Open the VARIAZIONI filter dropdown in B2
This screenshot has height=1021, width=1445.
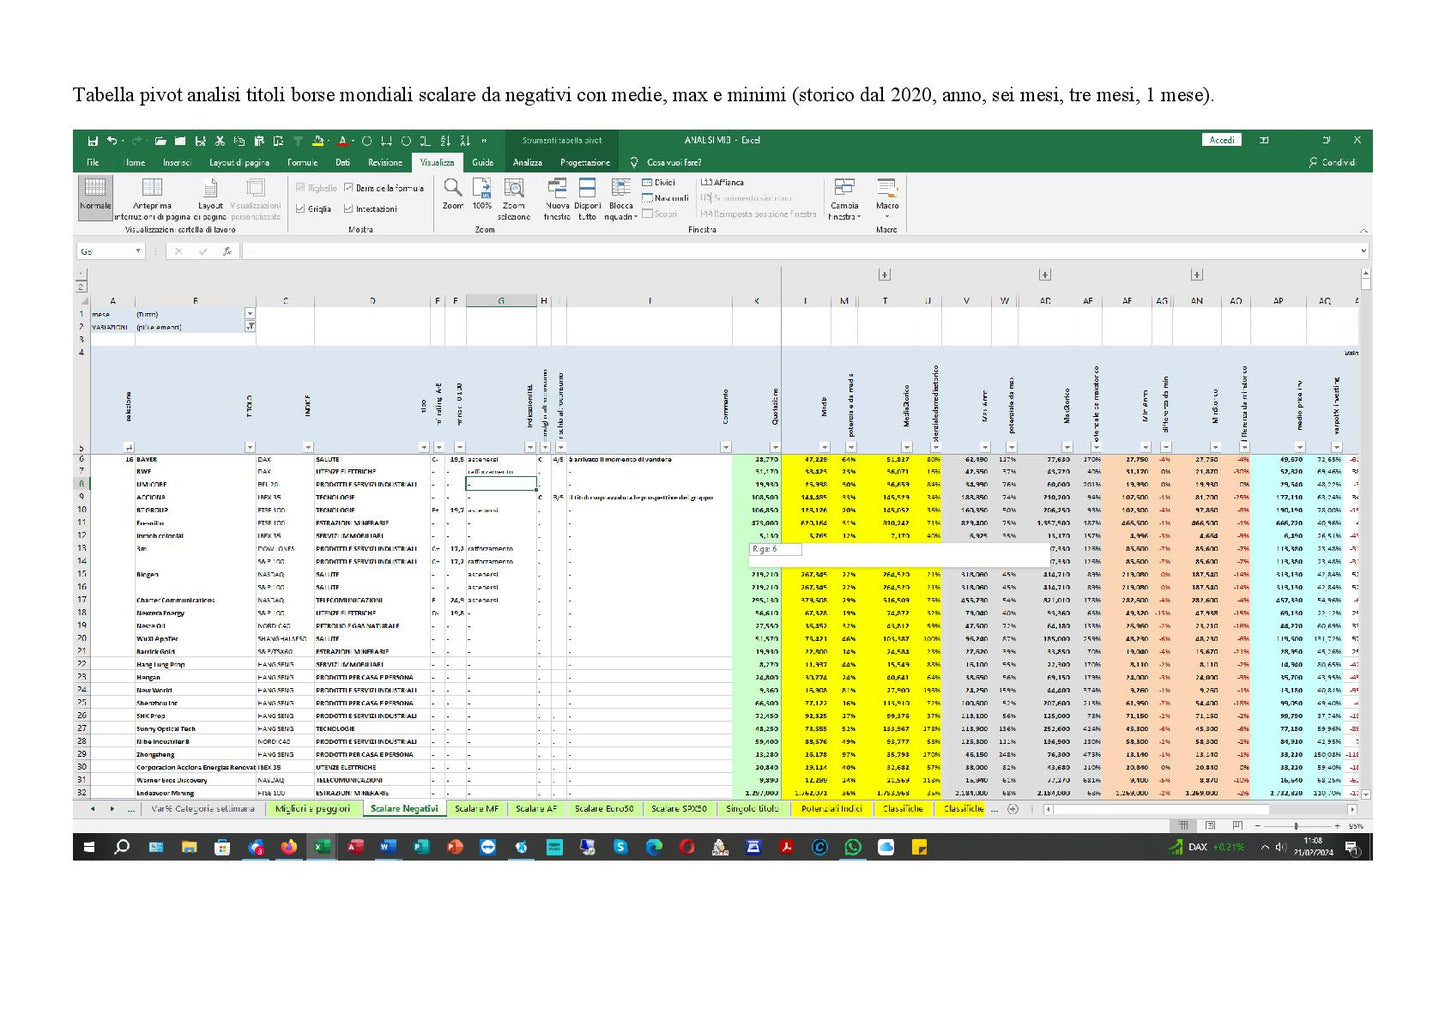click(250, 326)
